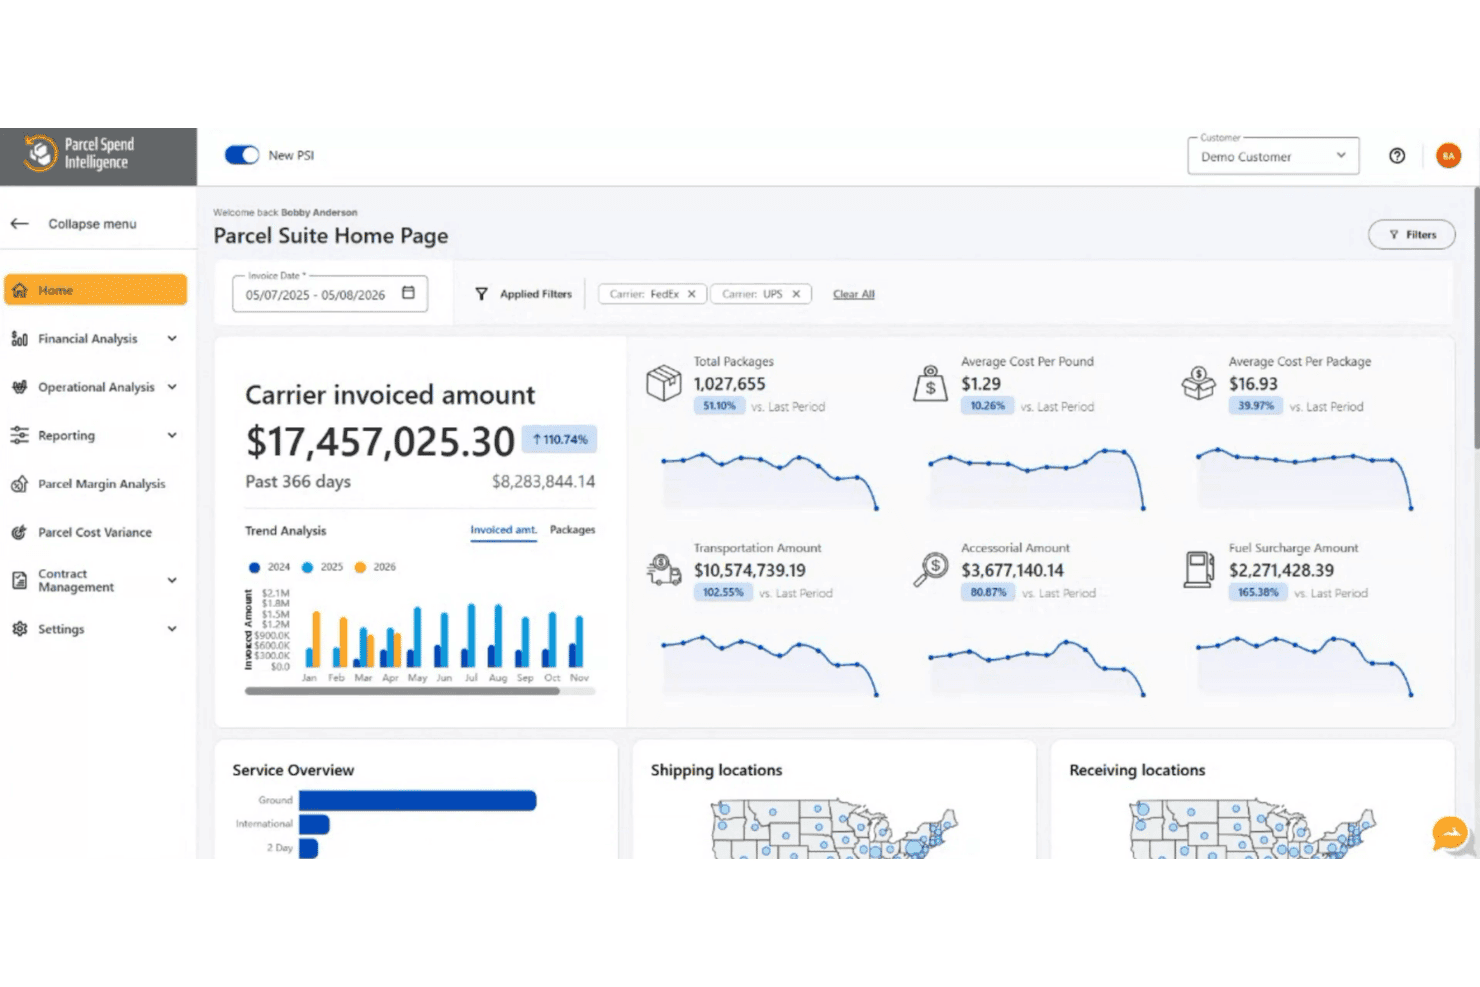Click the Invoice Date range field

click(x=330, y=294)
